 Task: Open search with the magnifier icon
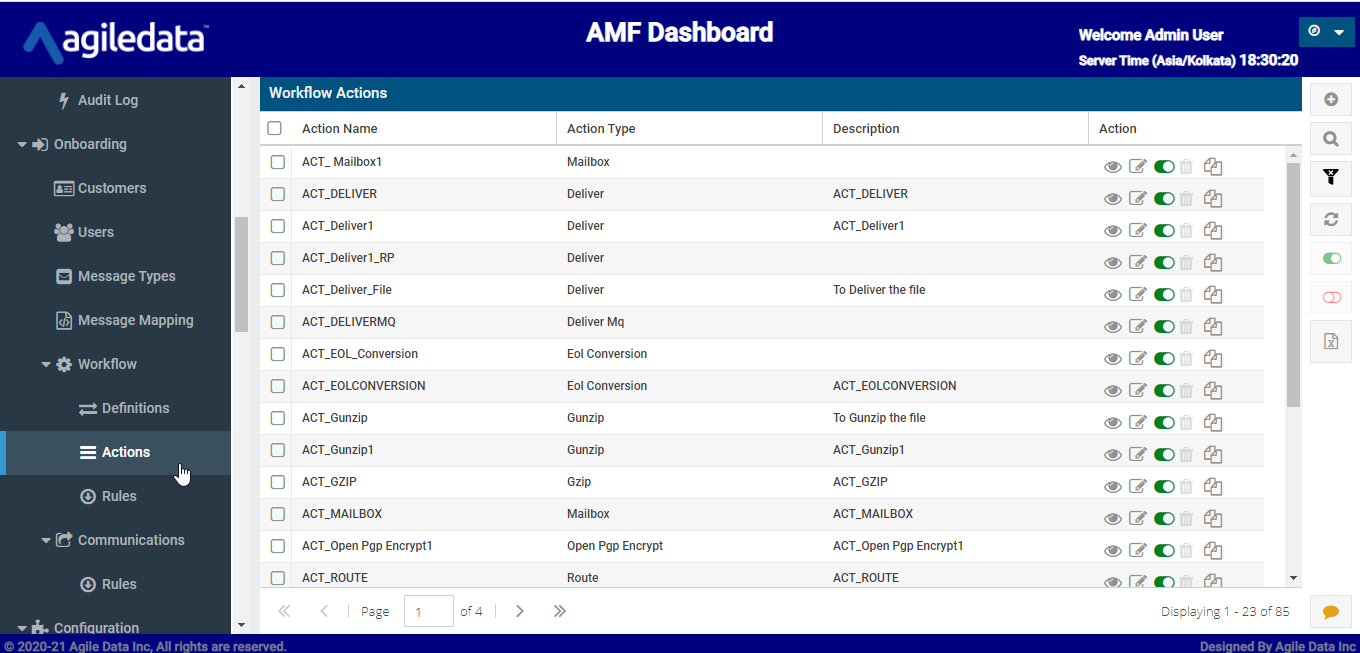1330,139
